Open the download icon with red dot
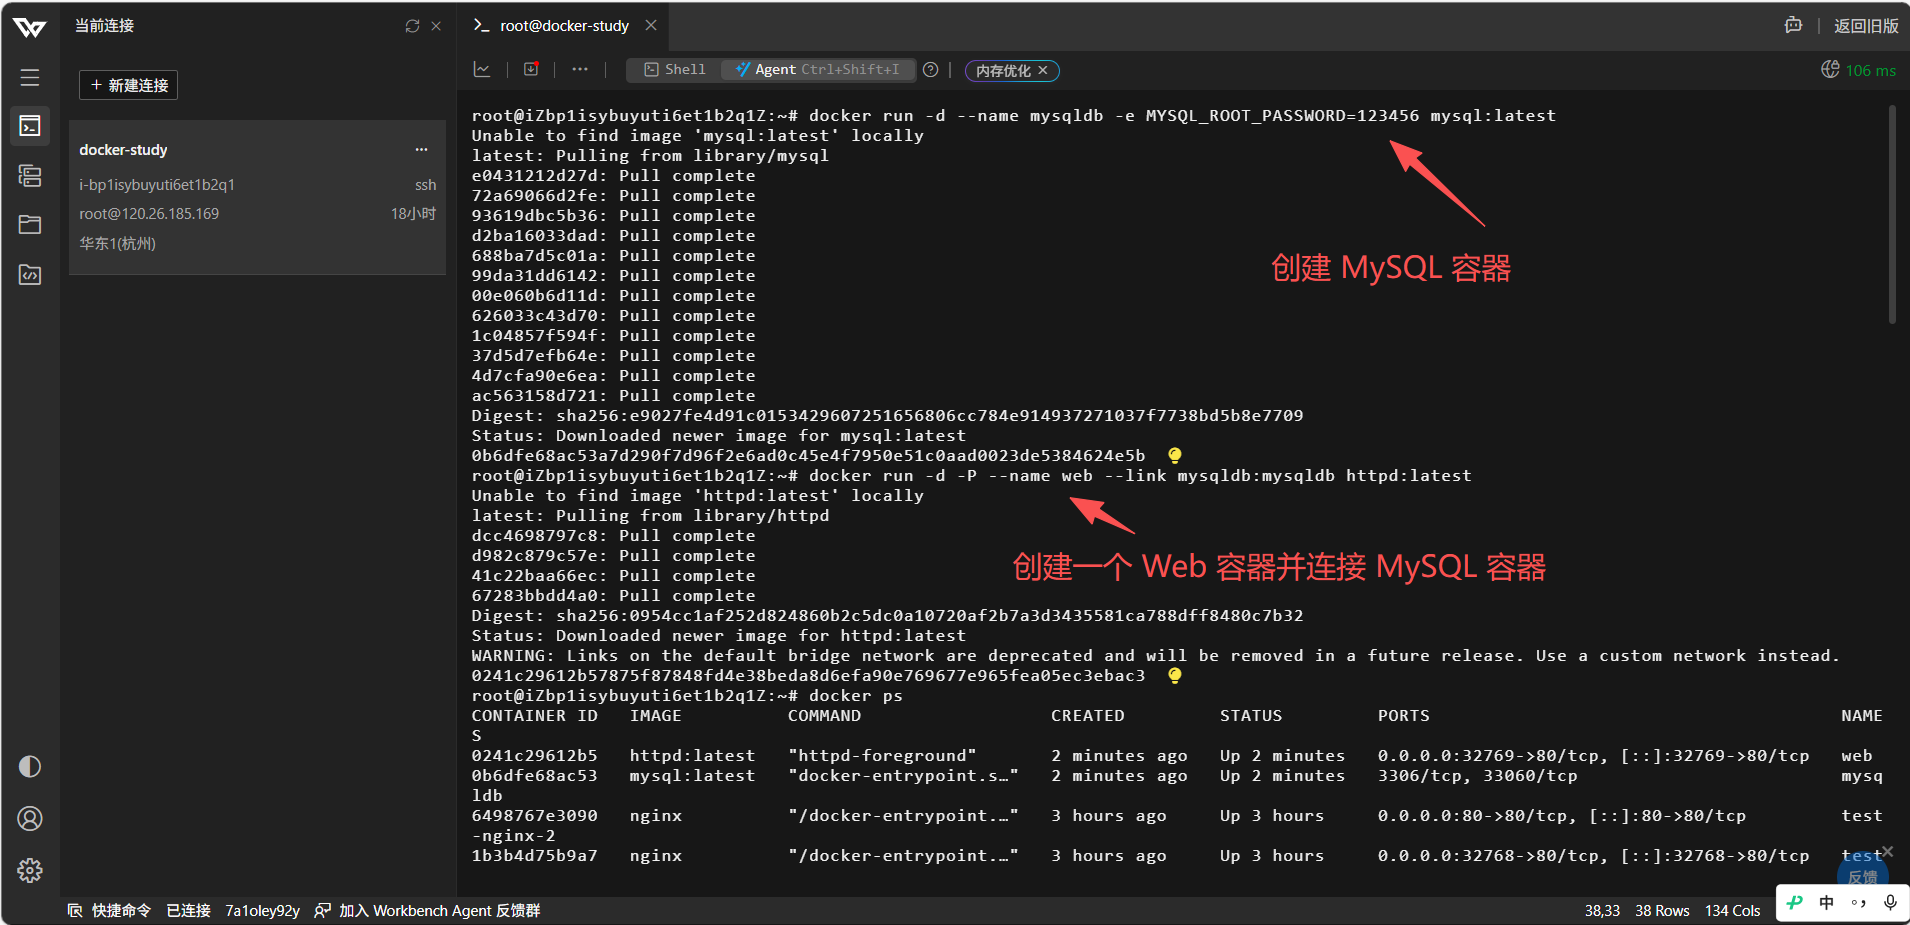 (531, 69)
